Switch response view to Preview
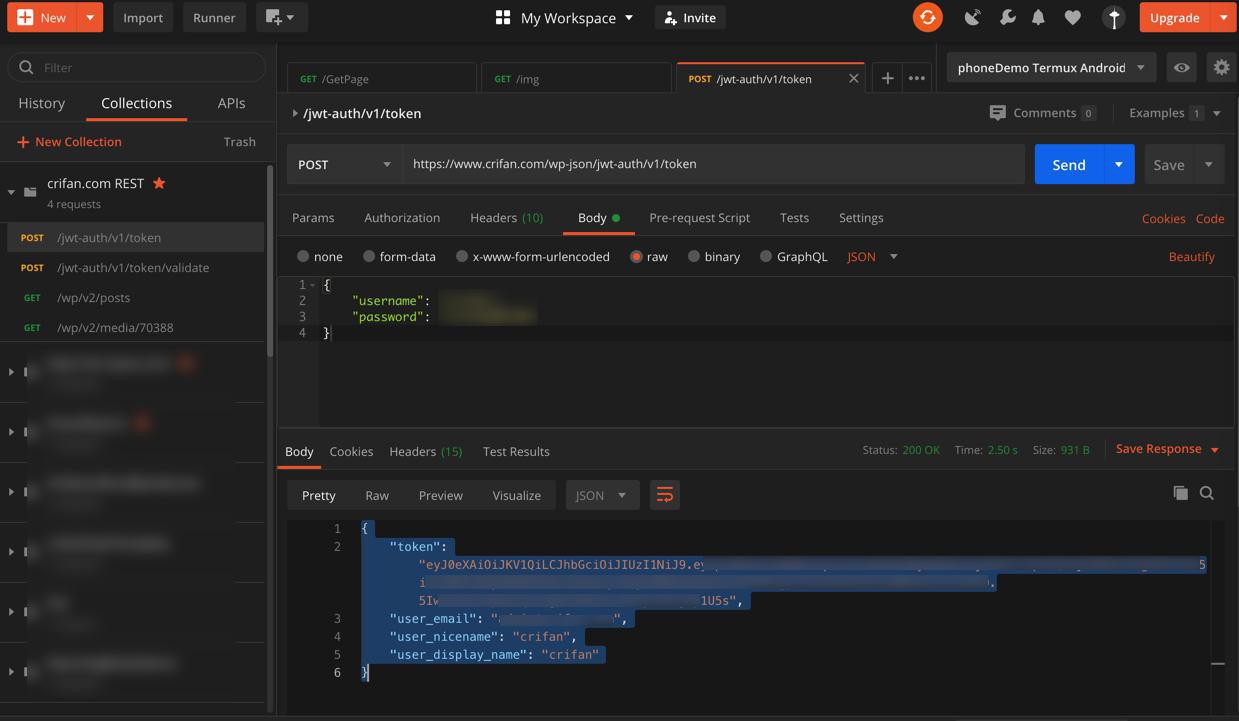This screenshot has width=1239, height=721. pos(440,495)
